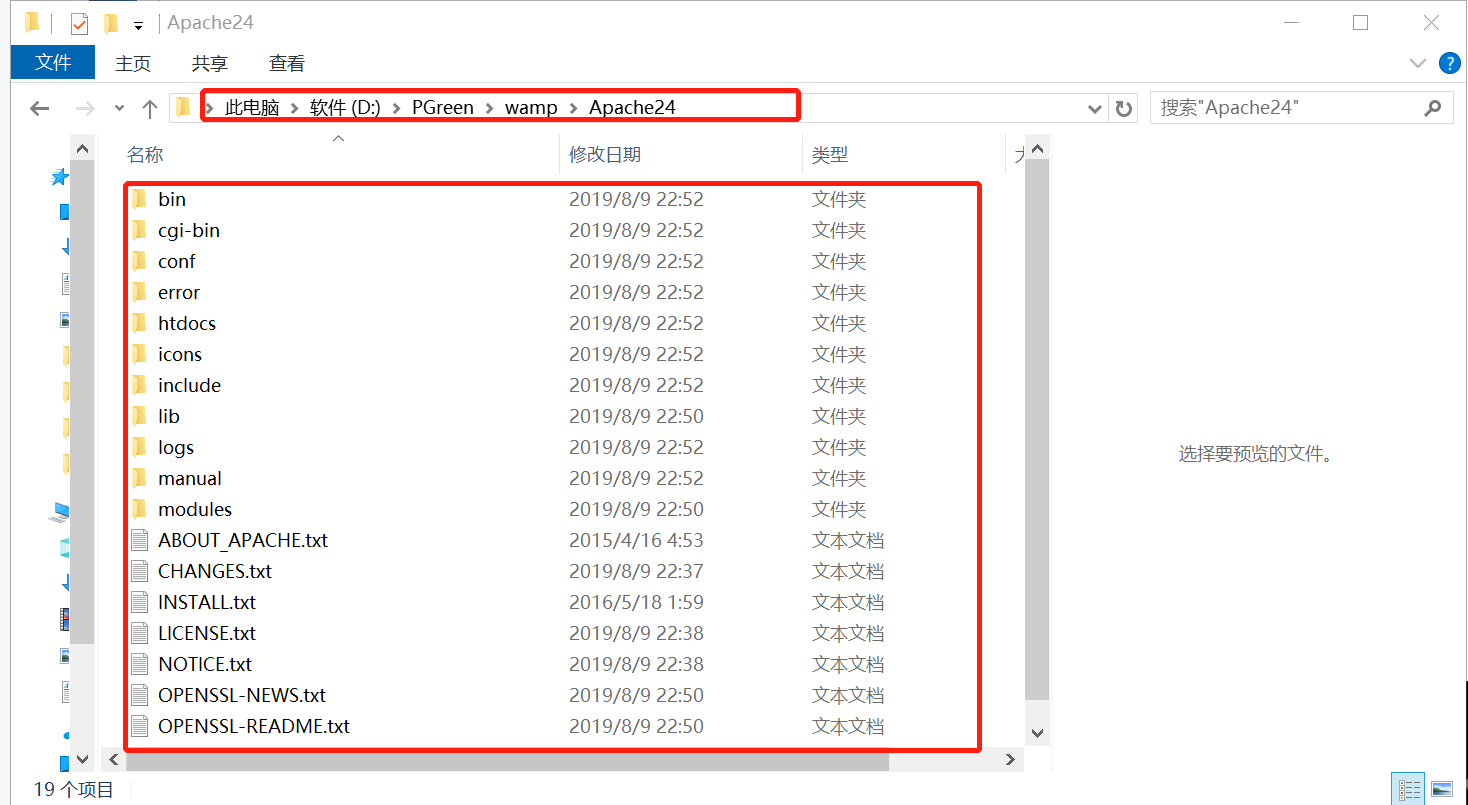Select the manual folder icon
The image size is (1468, 805).
[x=140, y=478]
